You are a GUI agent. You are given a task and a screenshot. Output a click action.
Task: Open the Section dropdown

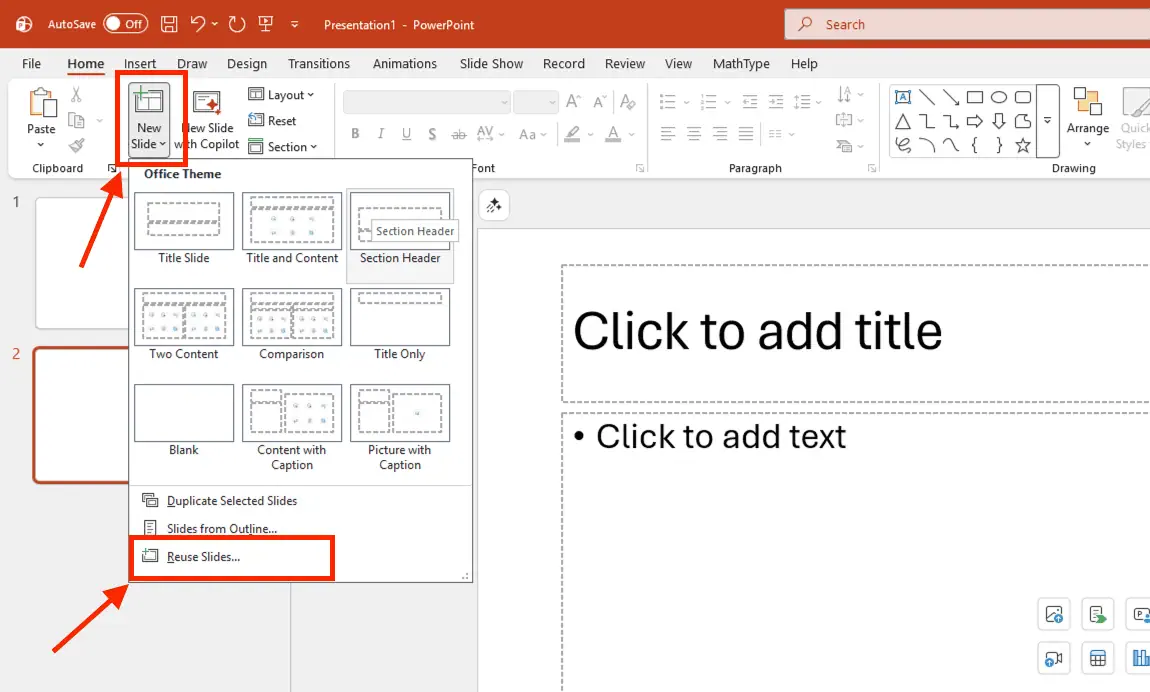click(282, 147)
